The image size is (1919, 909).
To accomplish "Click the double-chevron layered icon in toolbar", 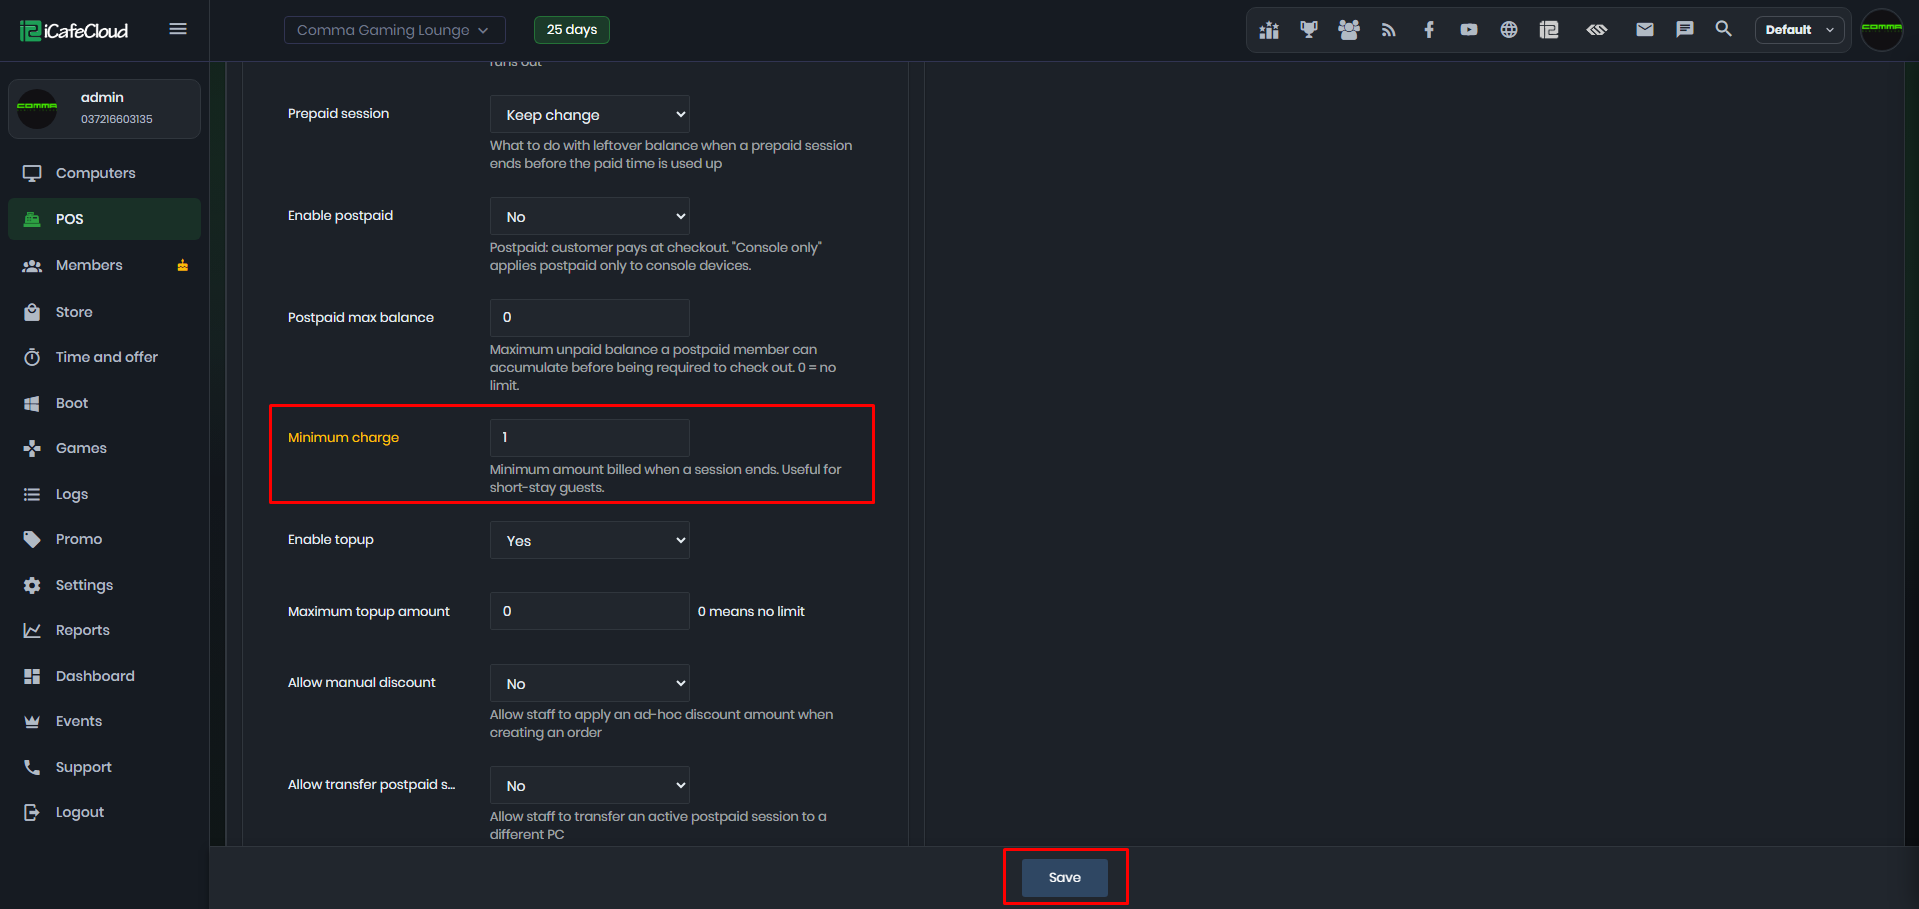I will tap(1597, 30).
